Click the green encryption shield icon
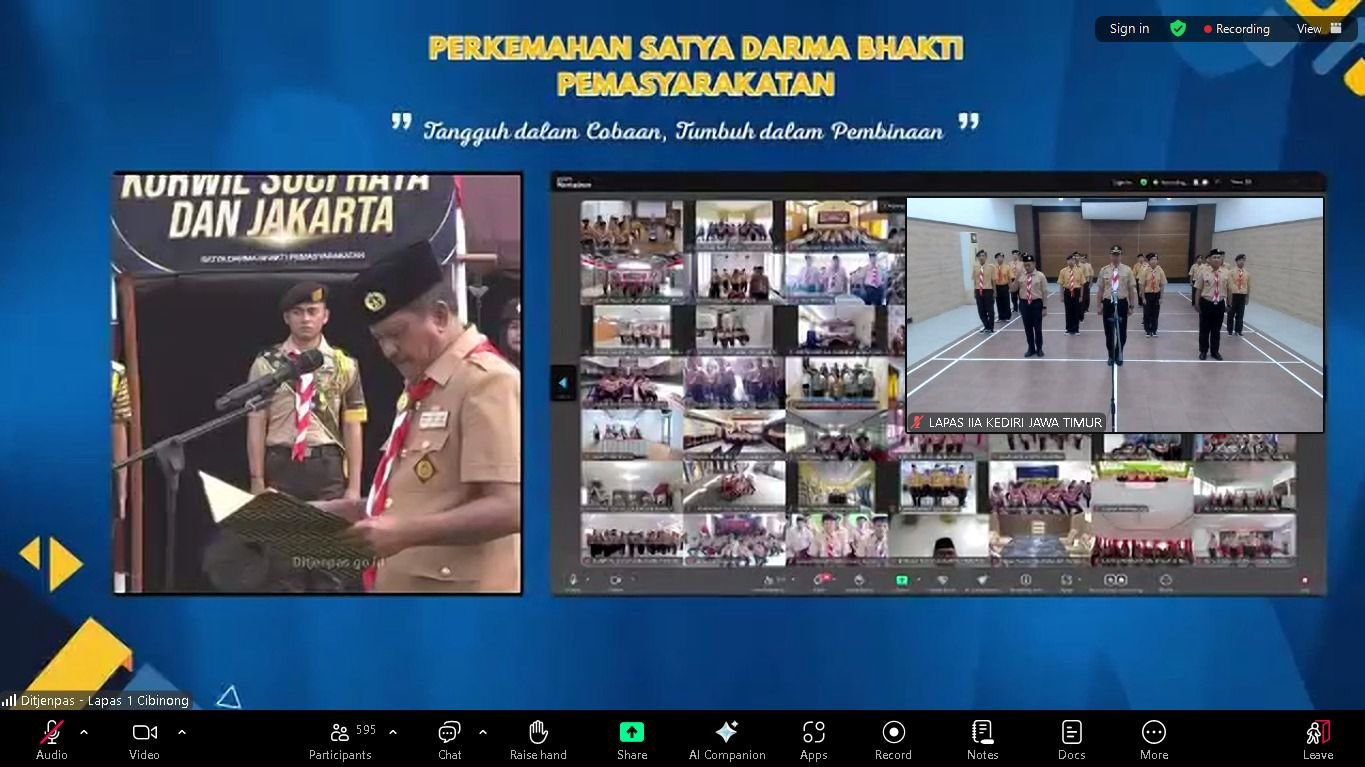Screen dimensions: 1365x767 1178,29
